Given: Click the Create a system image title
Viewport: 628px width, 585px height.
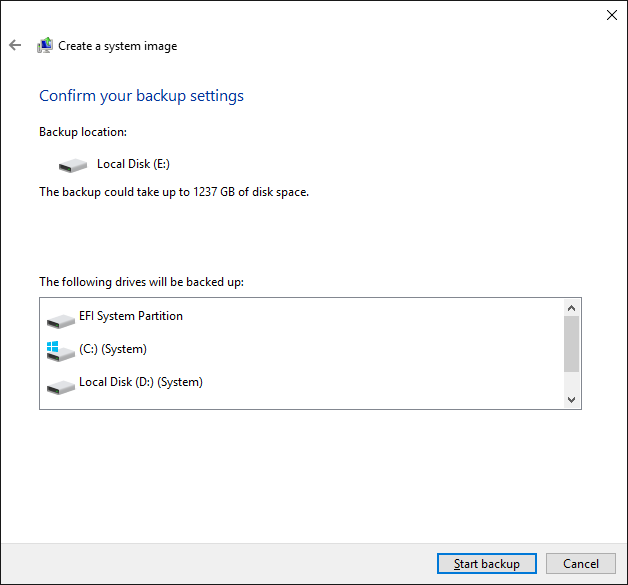Looking at the screenshot, I should [117, 46].
